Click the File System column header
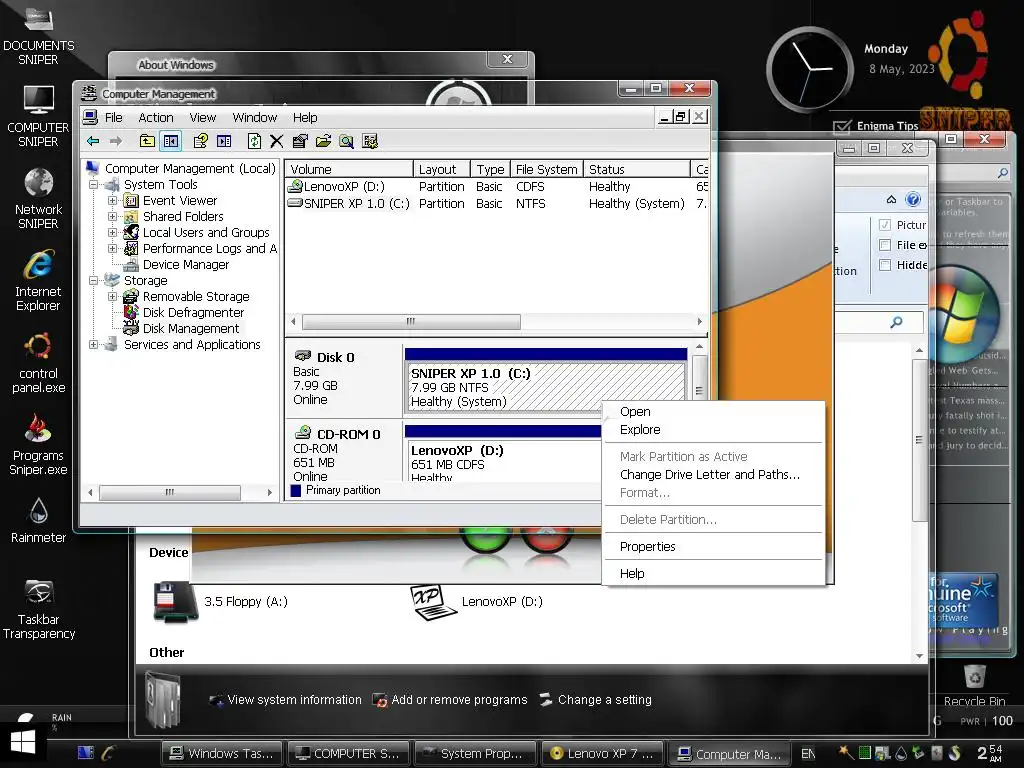The image size is (1024, 768). coord(546,169)
